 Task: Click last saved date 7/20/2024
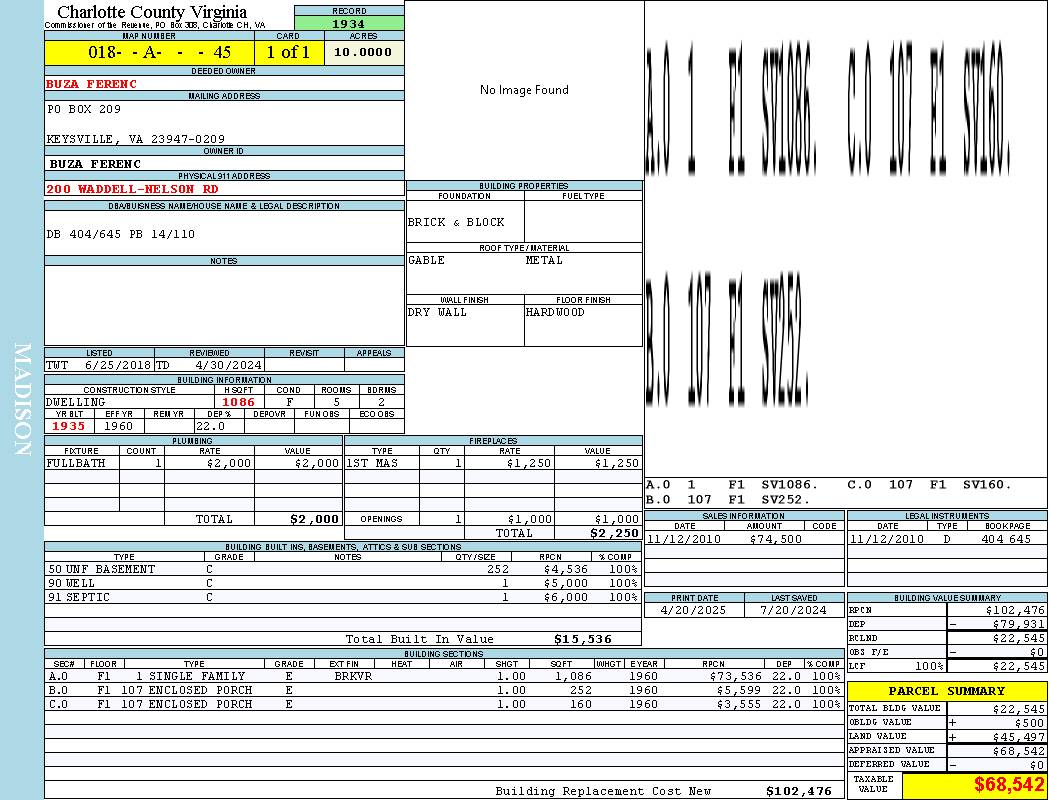click(x=794, y=611)
